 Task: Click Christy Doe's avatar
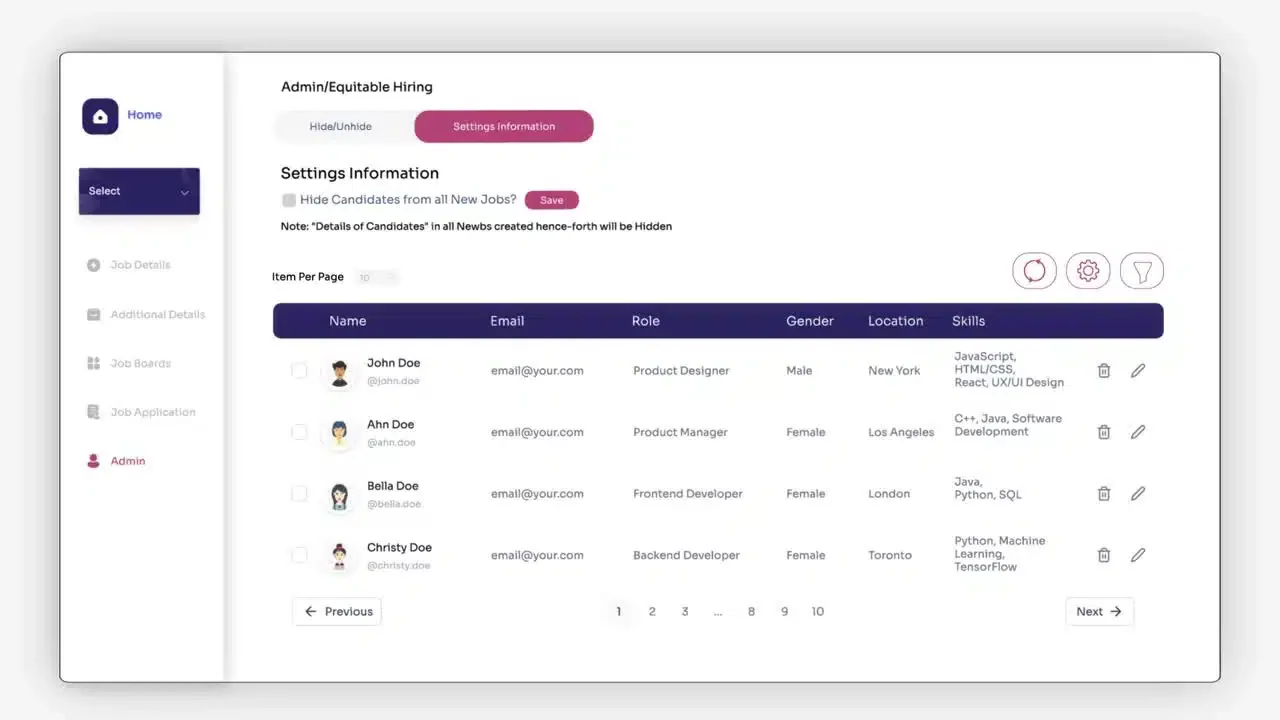coord(340,557)
